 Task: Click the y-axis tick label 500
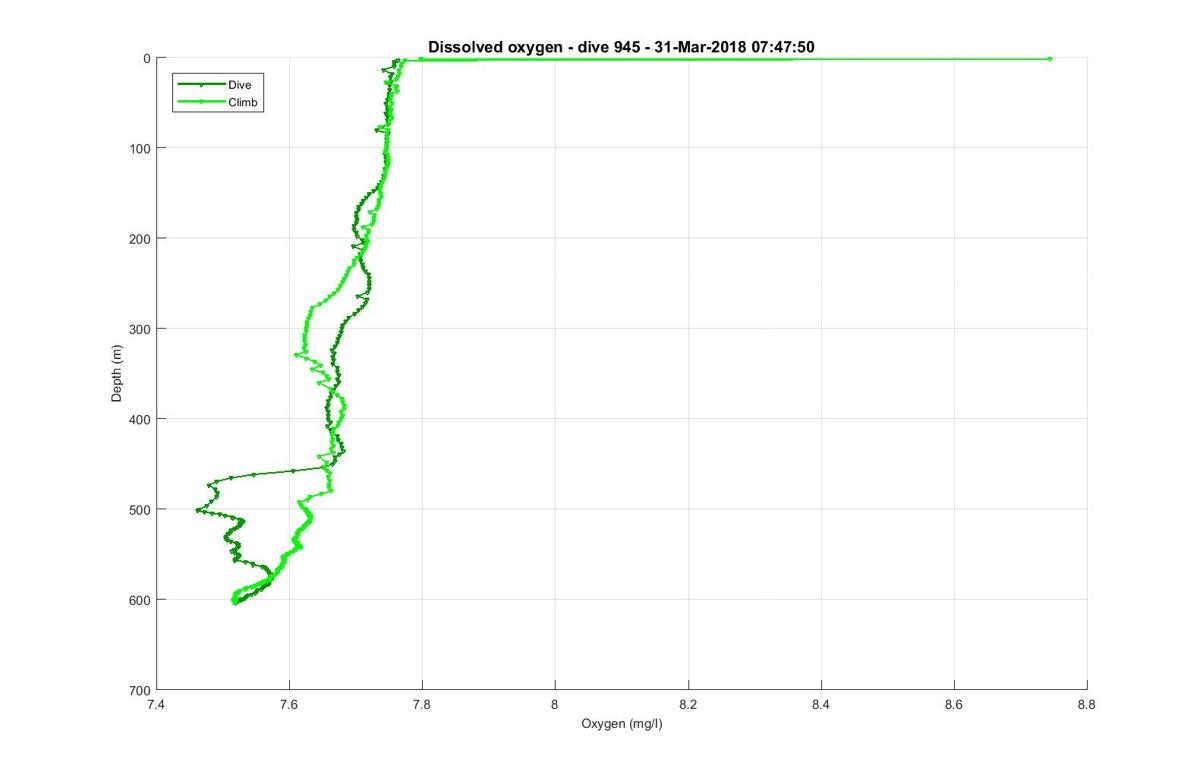141,509
